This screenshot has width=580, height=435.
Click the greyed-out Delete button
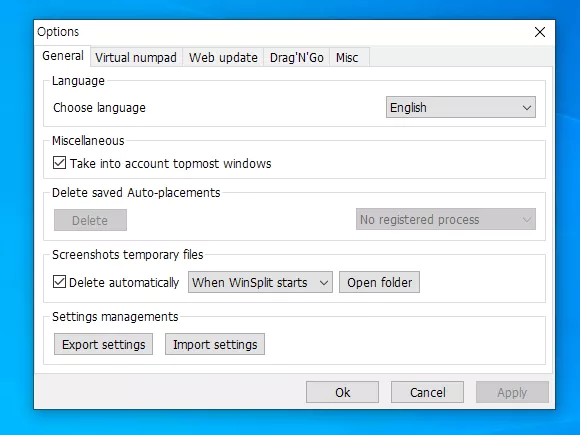(90, 220)
